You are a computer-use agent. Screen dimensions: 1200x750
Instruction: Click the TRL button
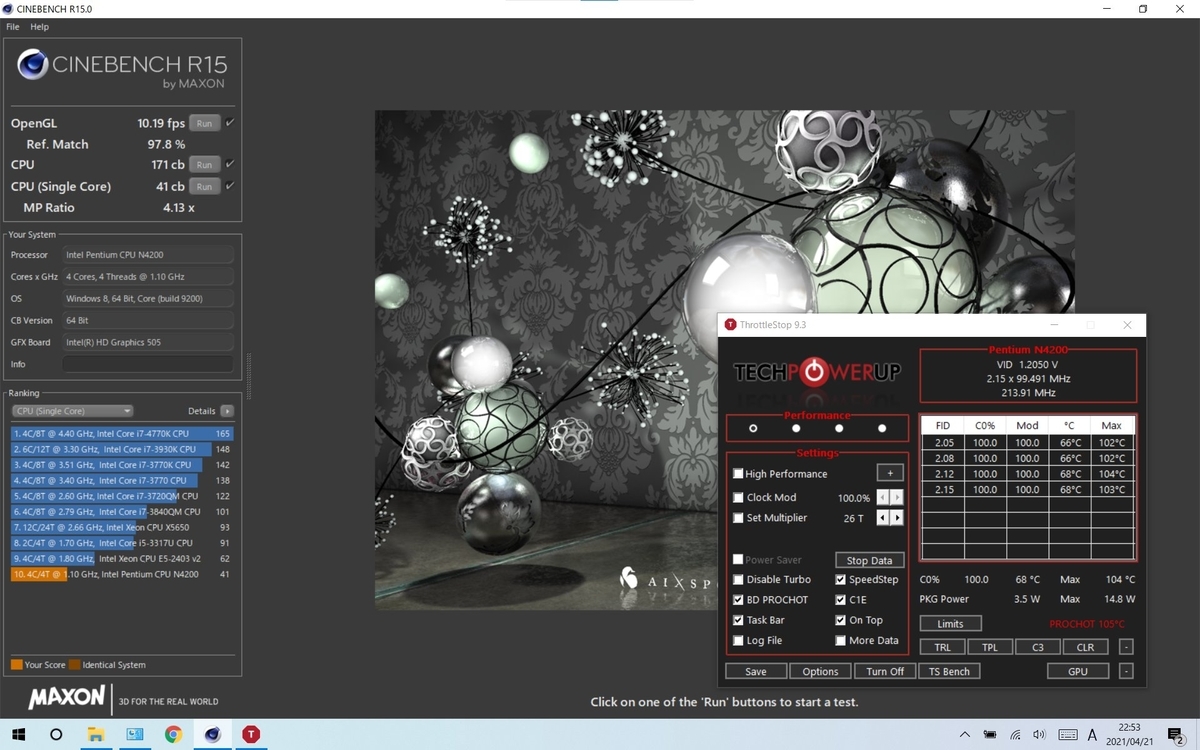pos(942,647)
